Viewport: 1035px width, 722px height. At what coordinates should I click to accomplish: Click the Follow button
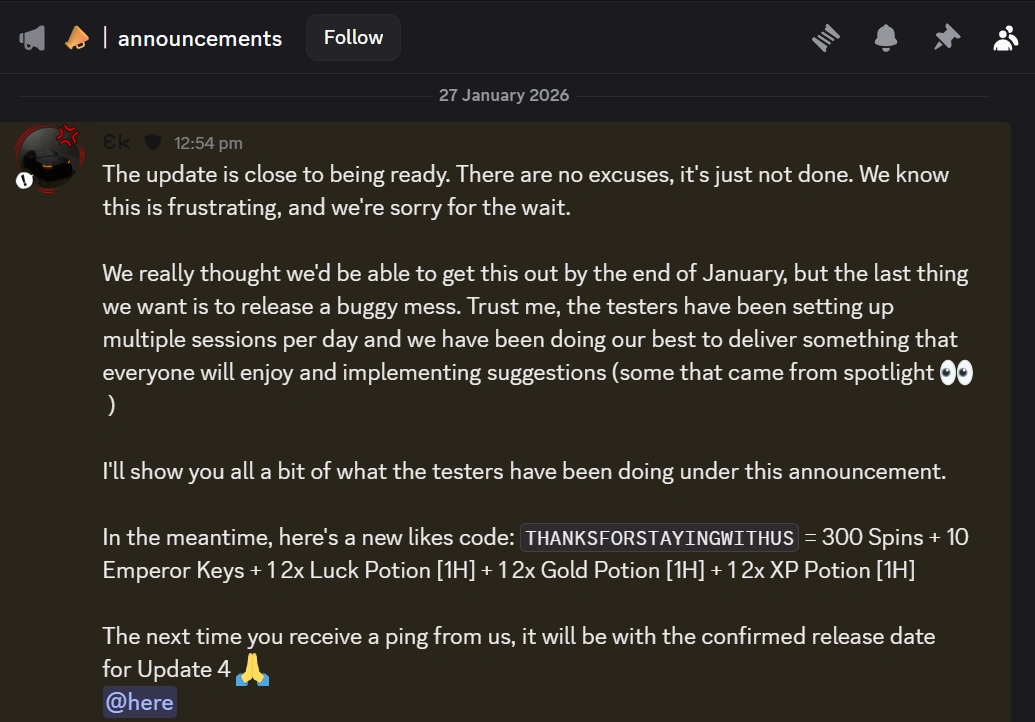click(x=353, y=38)
